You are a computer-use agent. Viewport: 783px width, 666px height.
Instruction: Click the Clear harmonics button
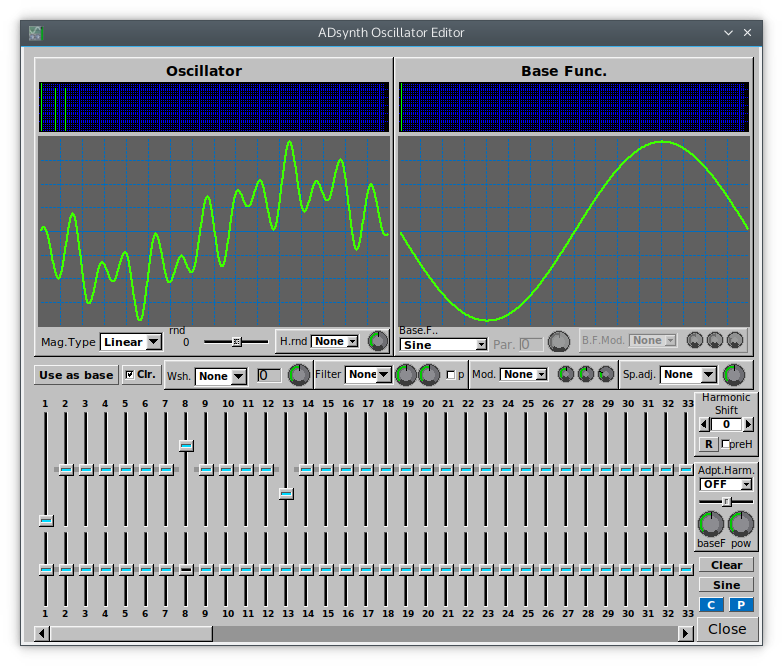coord(726,565)
